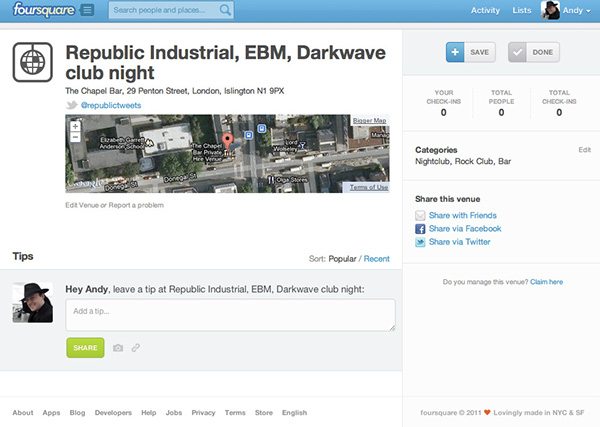Open the @republictweets Twitter link
Screen dimensions: 600x427
coord(111,105)
